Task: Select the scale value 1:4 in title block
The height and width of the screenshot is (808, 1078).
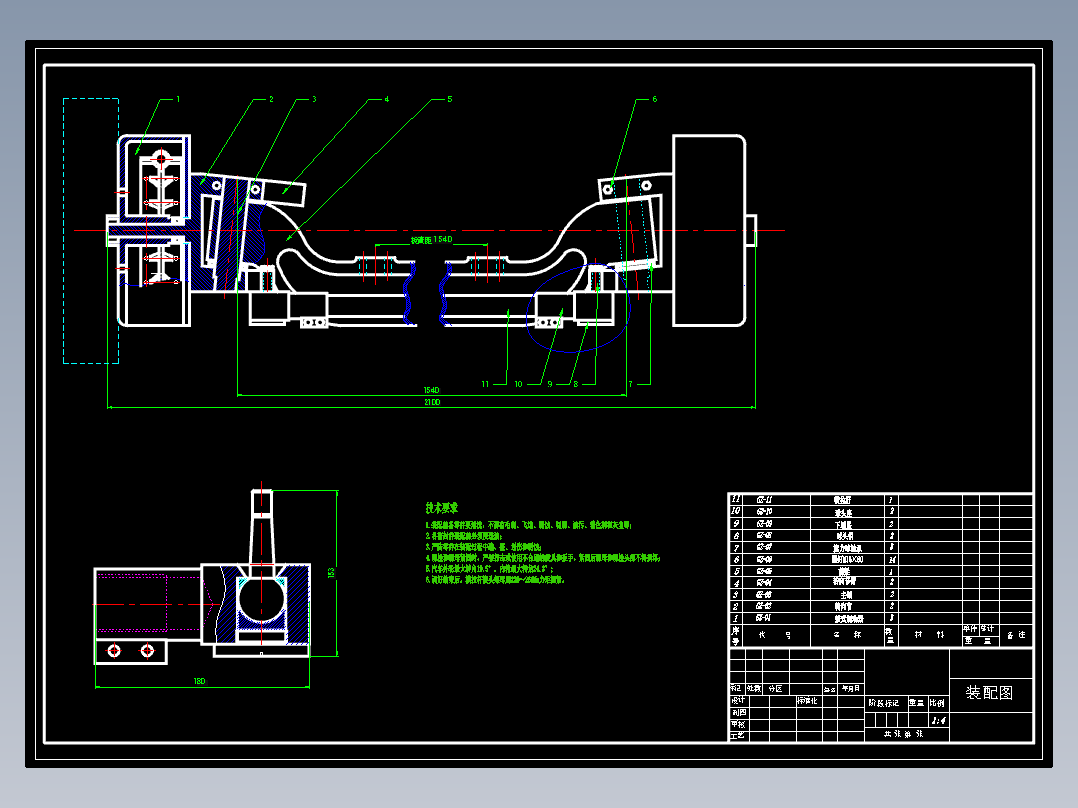Action: [x=938, y=721]
